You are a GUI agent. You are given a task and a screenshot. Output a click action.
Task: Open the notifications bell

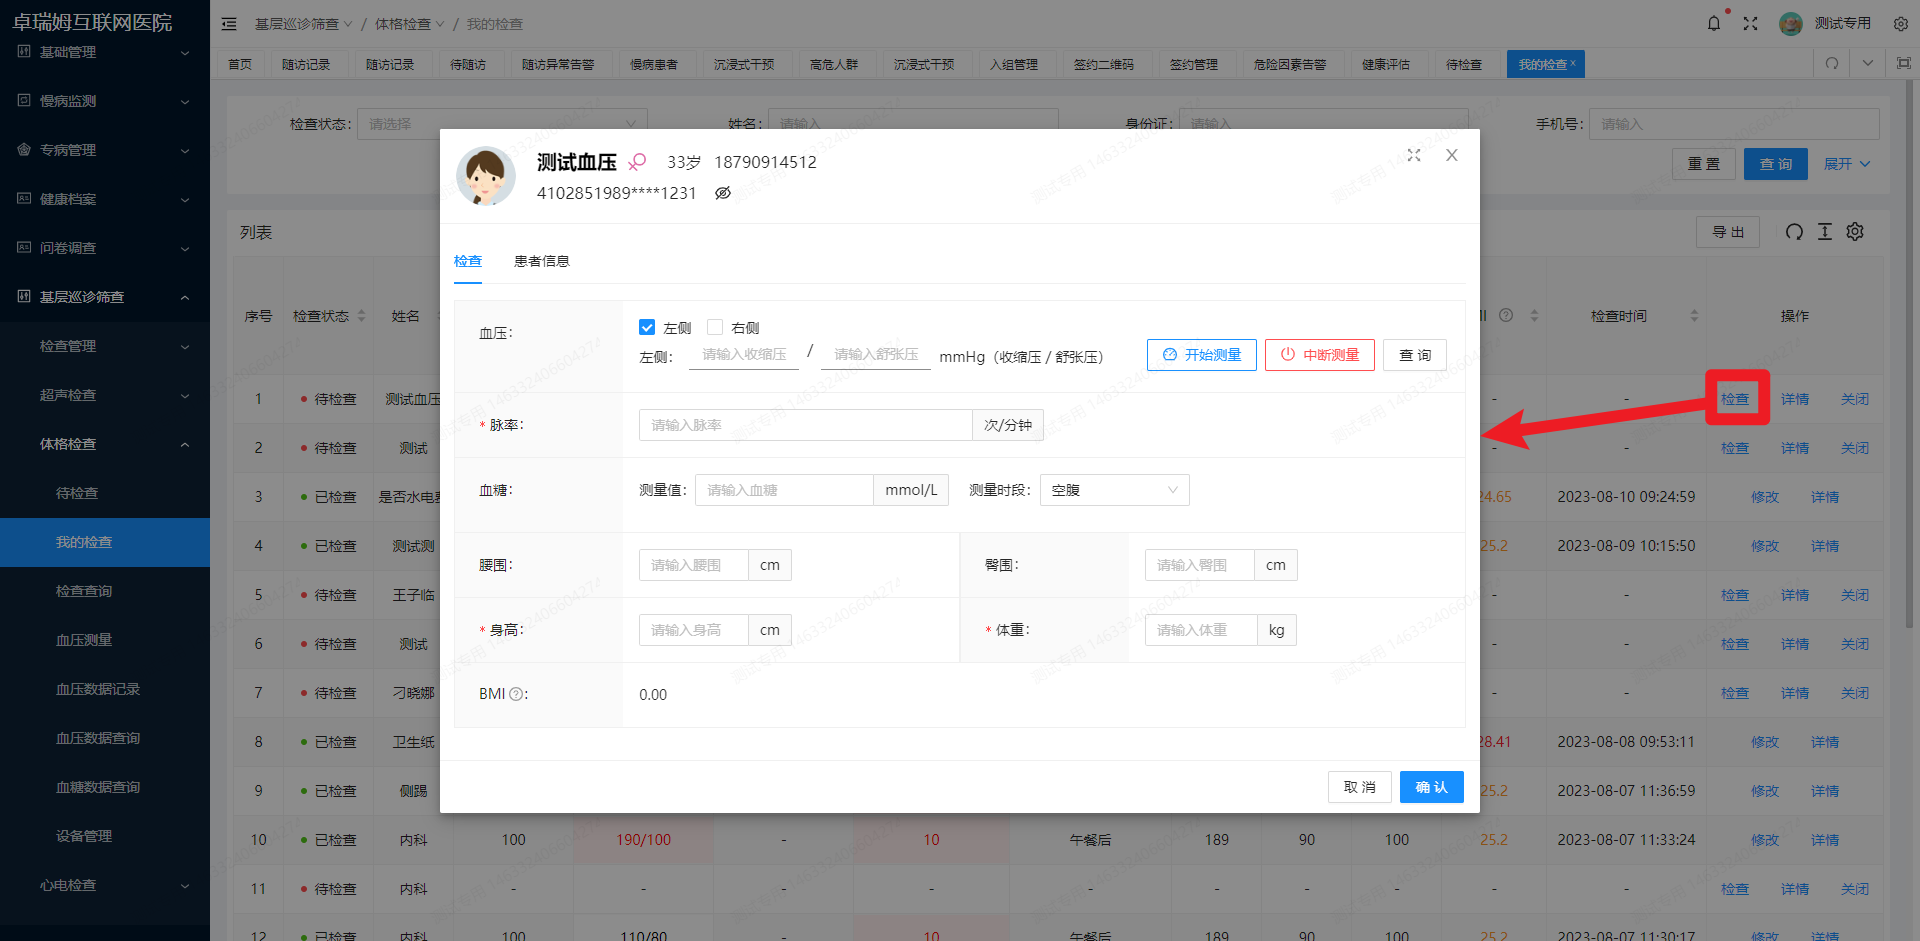[x=1714, y=23]
